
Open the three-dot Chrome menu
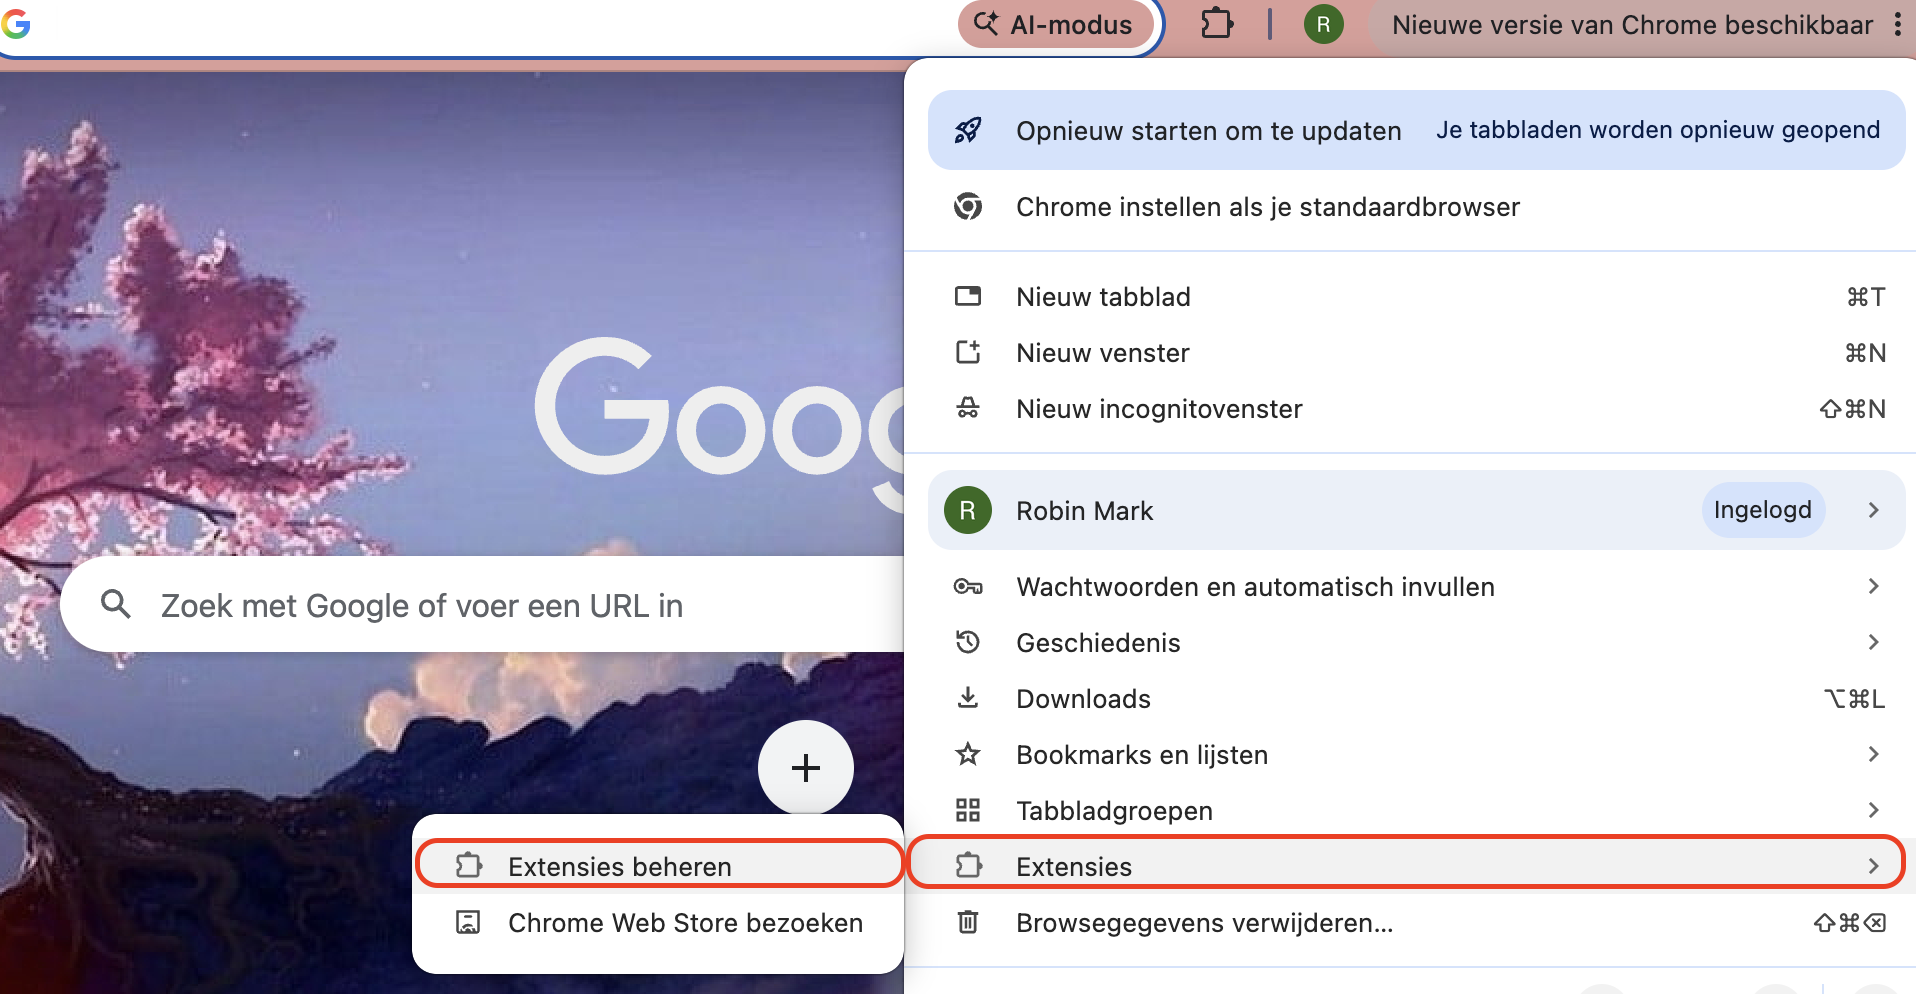click(1897, 24)
